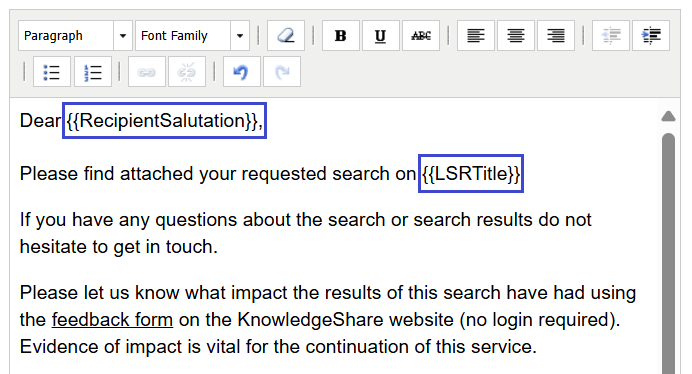Toggle underline formatting

pyautogui.click(x=381, y=35)
